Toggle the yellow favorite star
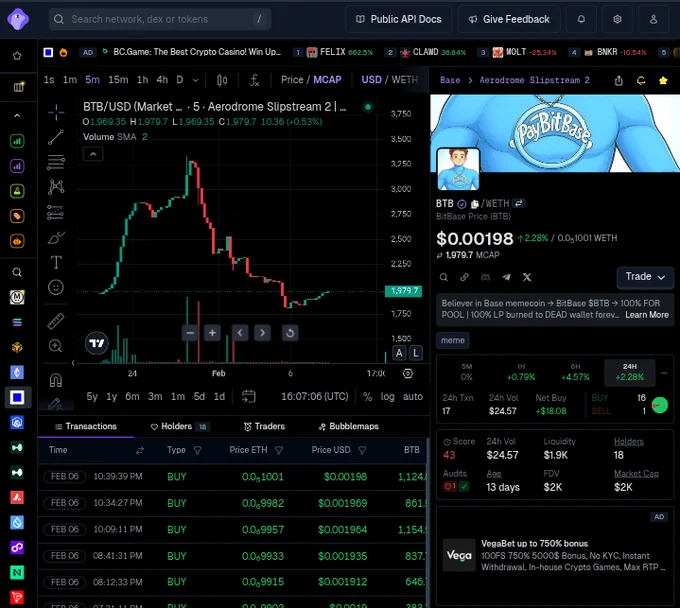The height and width of the screenshot is (608, 680). click(663, 80)
